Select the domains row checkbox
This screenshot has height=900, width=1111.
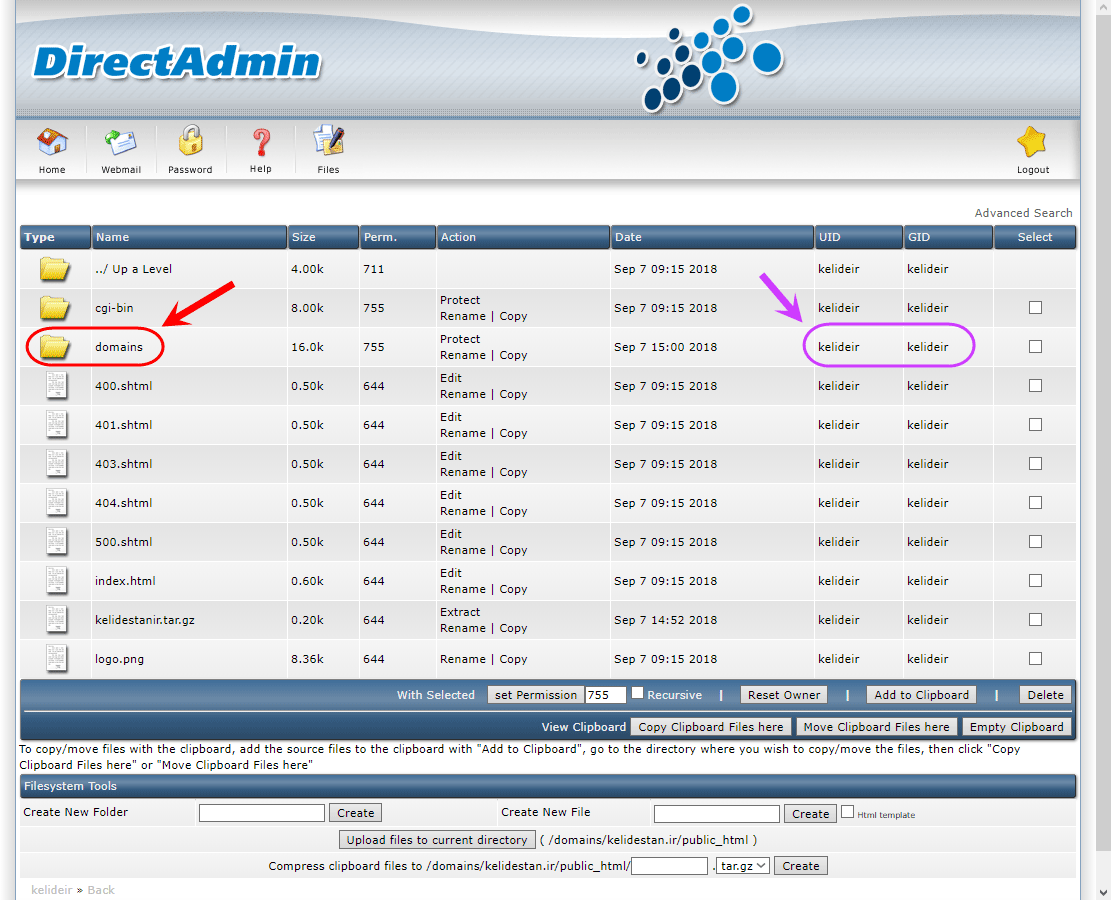pos(1035,347)
